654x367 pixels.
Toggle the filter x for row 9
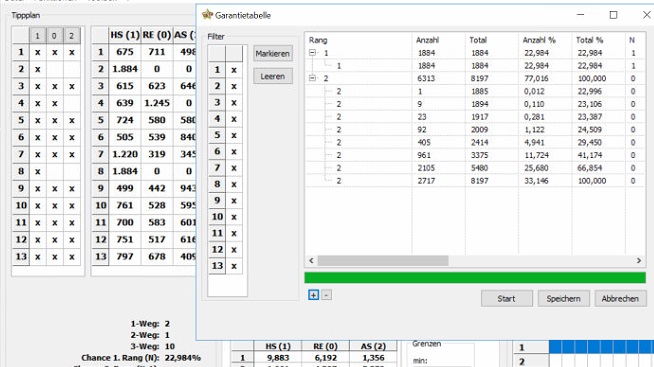point(234,201)
